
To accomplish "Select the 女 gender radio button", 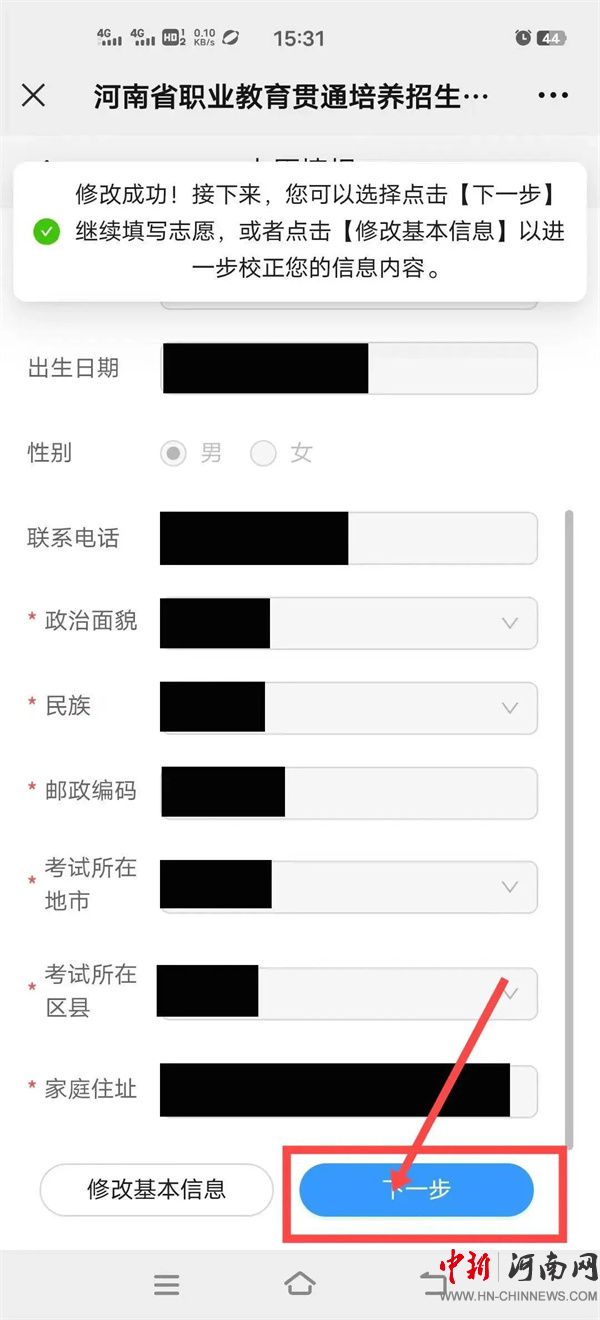I will (x=263, y=453).
